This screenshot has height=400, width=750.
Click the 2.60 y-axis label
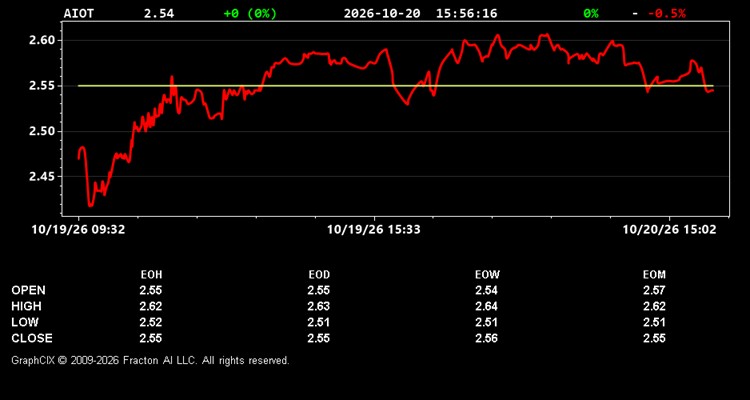tap(43, 40)
